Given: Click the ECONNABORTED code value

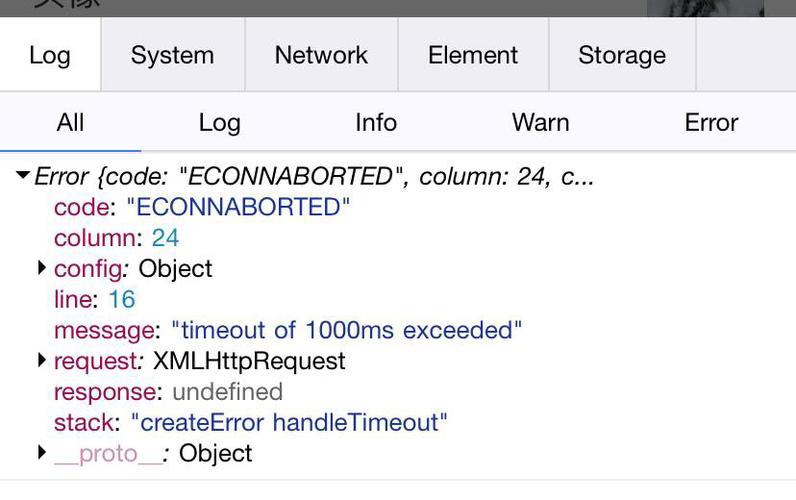Looking at the screenshot, I should point(238,207).
